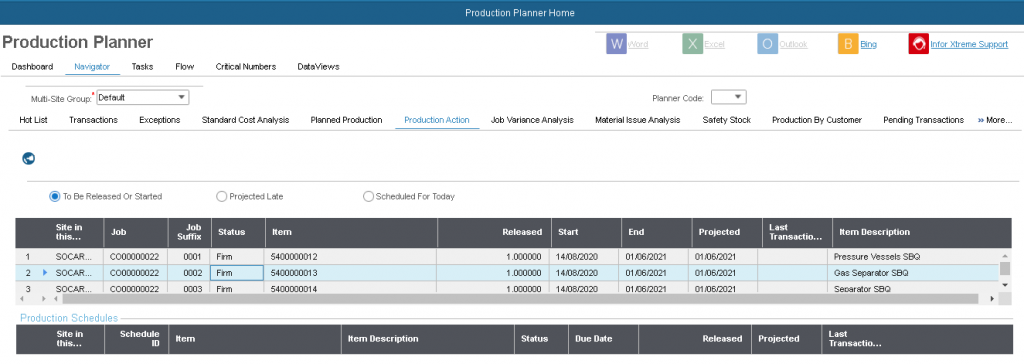Sort by the Job Suffix column header
Image resolution: width=1024 pixels, height=364 pixels.
(x=189, y=232)
